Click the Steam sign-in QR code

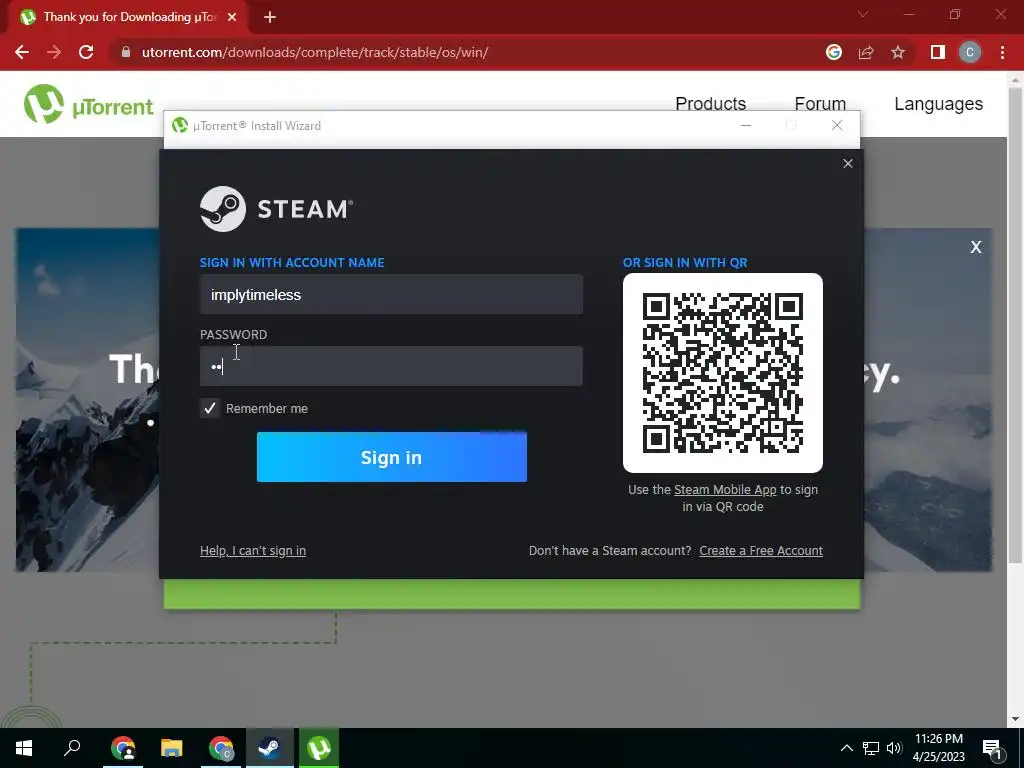(x=723, y=373)
